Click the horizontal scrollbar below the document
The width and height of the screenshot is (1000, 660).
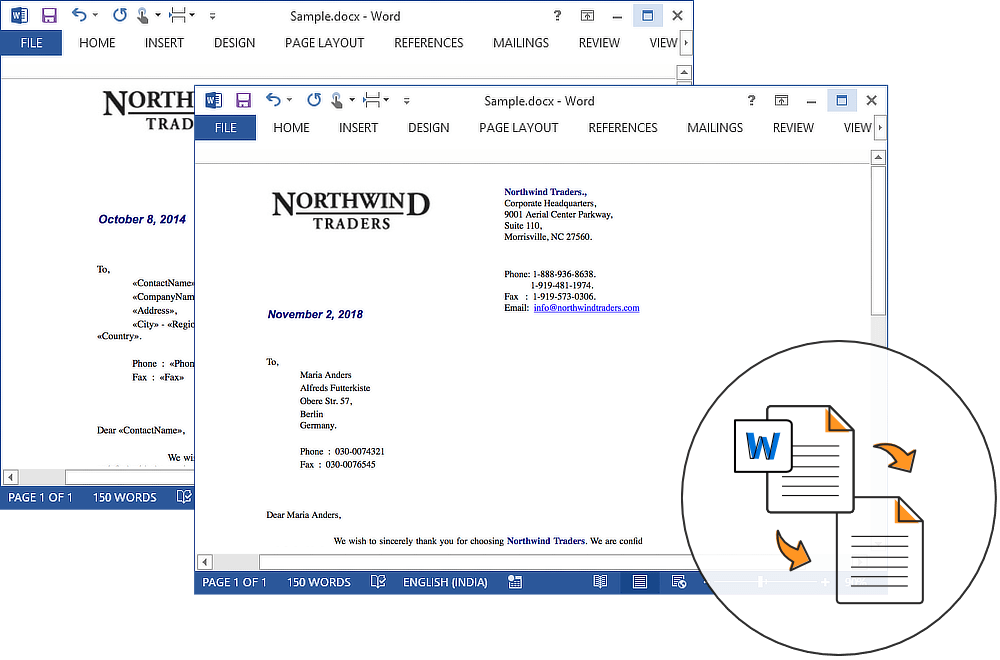[450, 562]
